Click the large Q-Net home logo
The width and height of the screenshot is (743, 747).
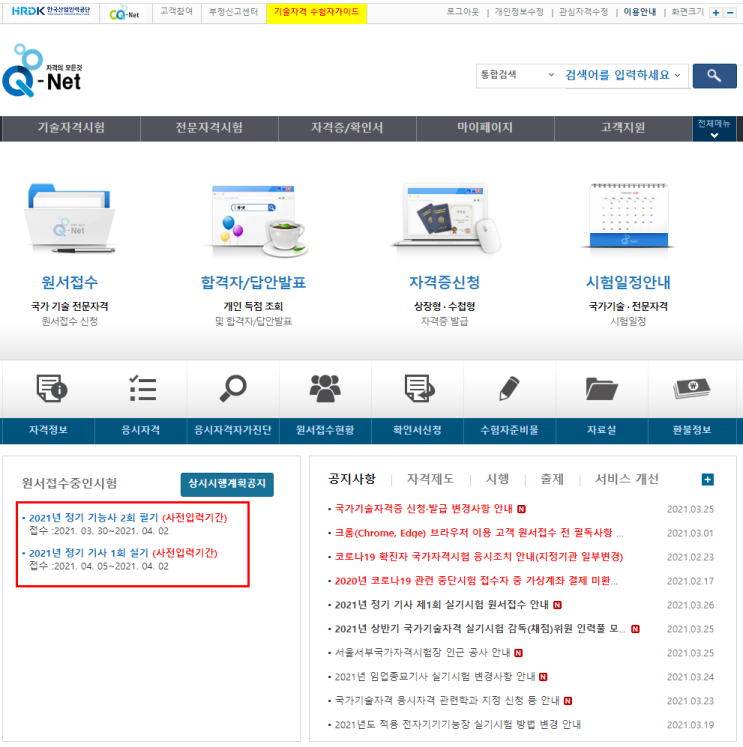42,71
